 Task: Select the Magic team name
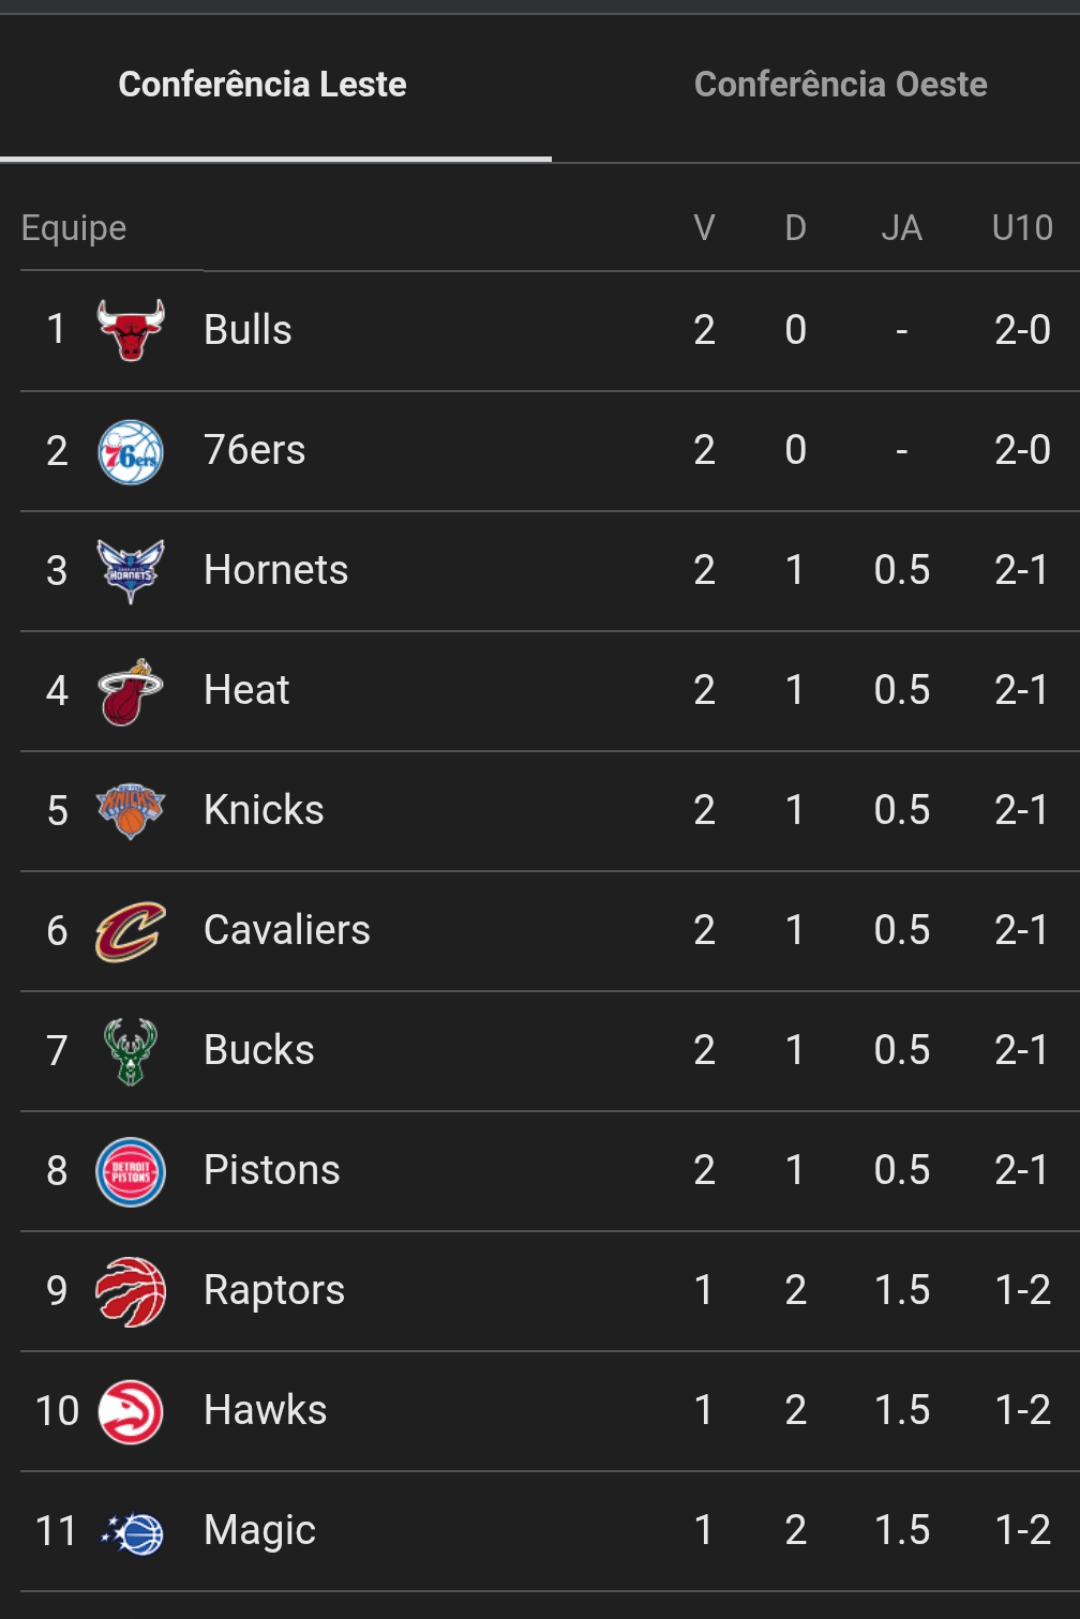(x=260, y=1530)
